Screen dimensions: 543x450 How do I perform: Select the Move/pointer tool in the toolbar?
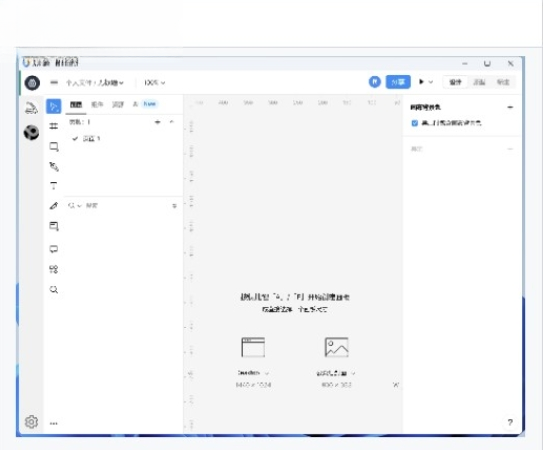pyautogui.click(x=54, y=106)
